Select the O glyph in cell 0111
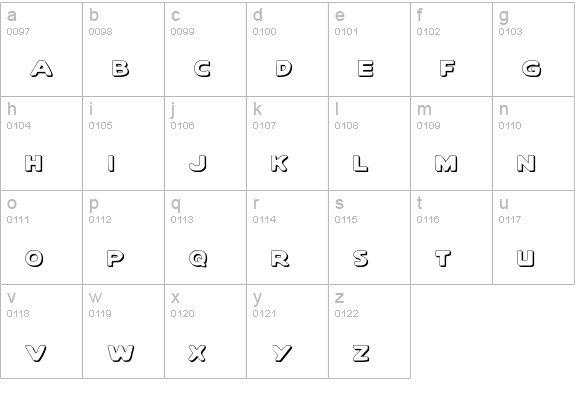Image resolution: width=575 pixels, height=414 pixels. tap(34, 258)
